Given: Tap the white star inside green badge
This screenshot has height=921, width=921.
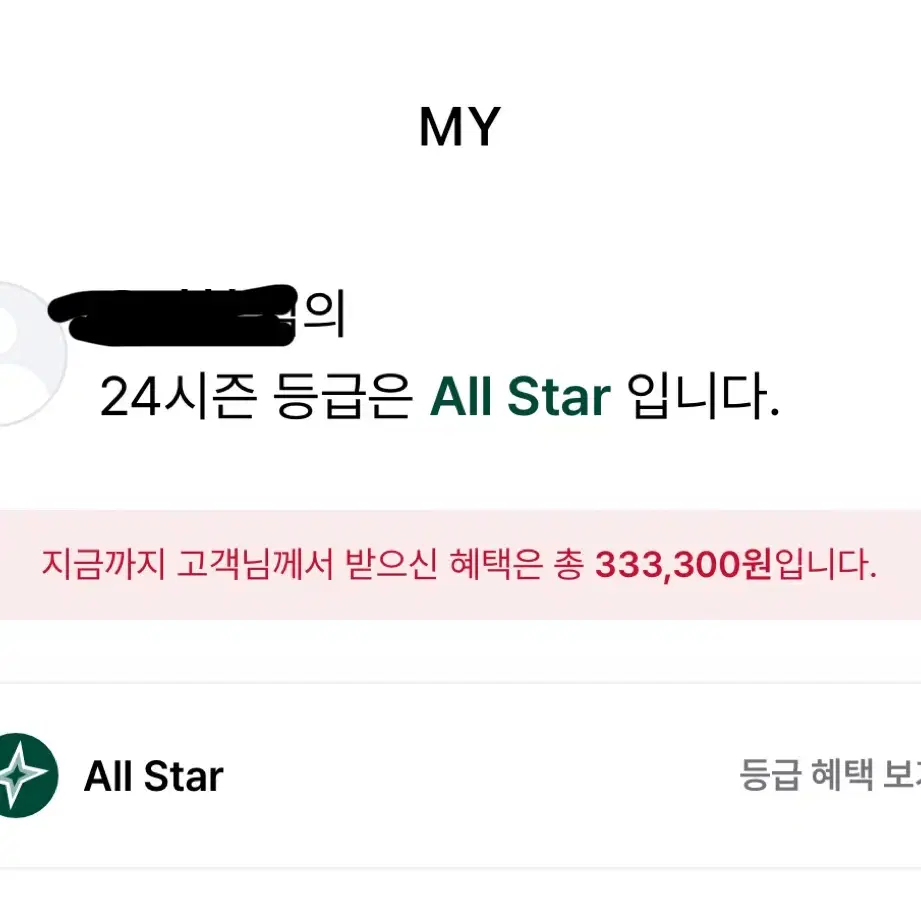Looking at the screenshot, I should pyautogui.click(x=19, y=775).
